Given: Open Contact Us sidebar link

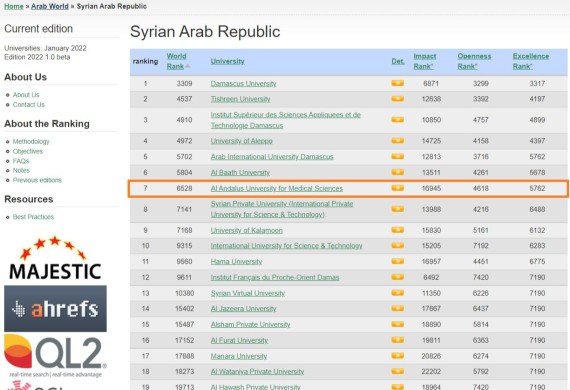Looking at the screenshot, I should tap(29, 105).
